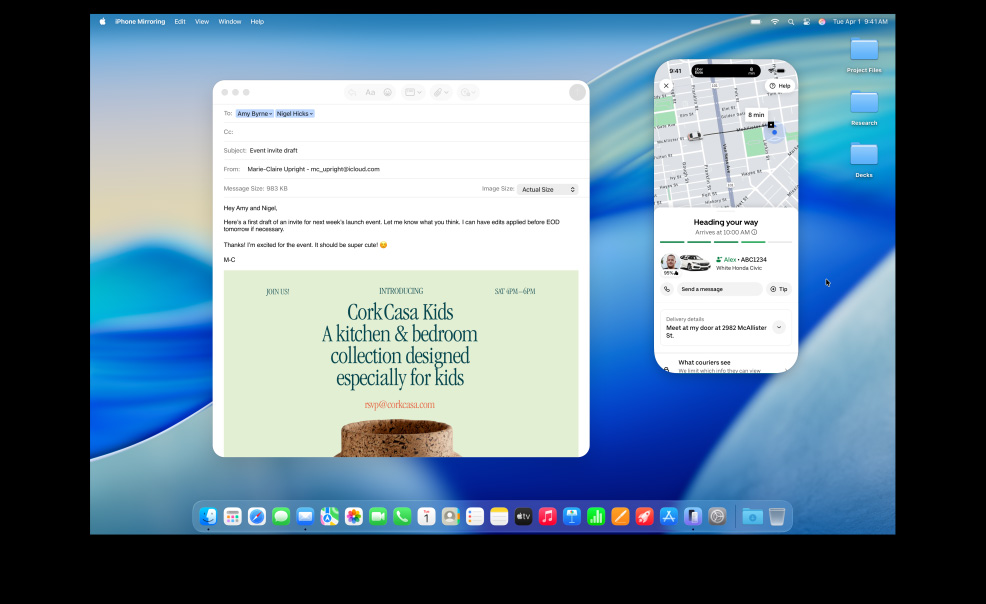
Task: Click the delivery progress bar
Action: point(726,242)
